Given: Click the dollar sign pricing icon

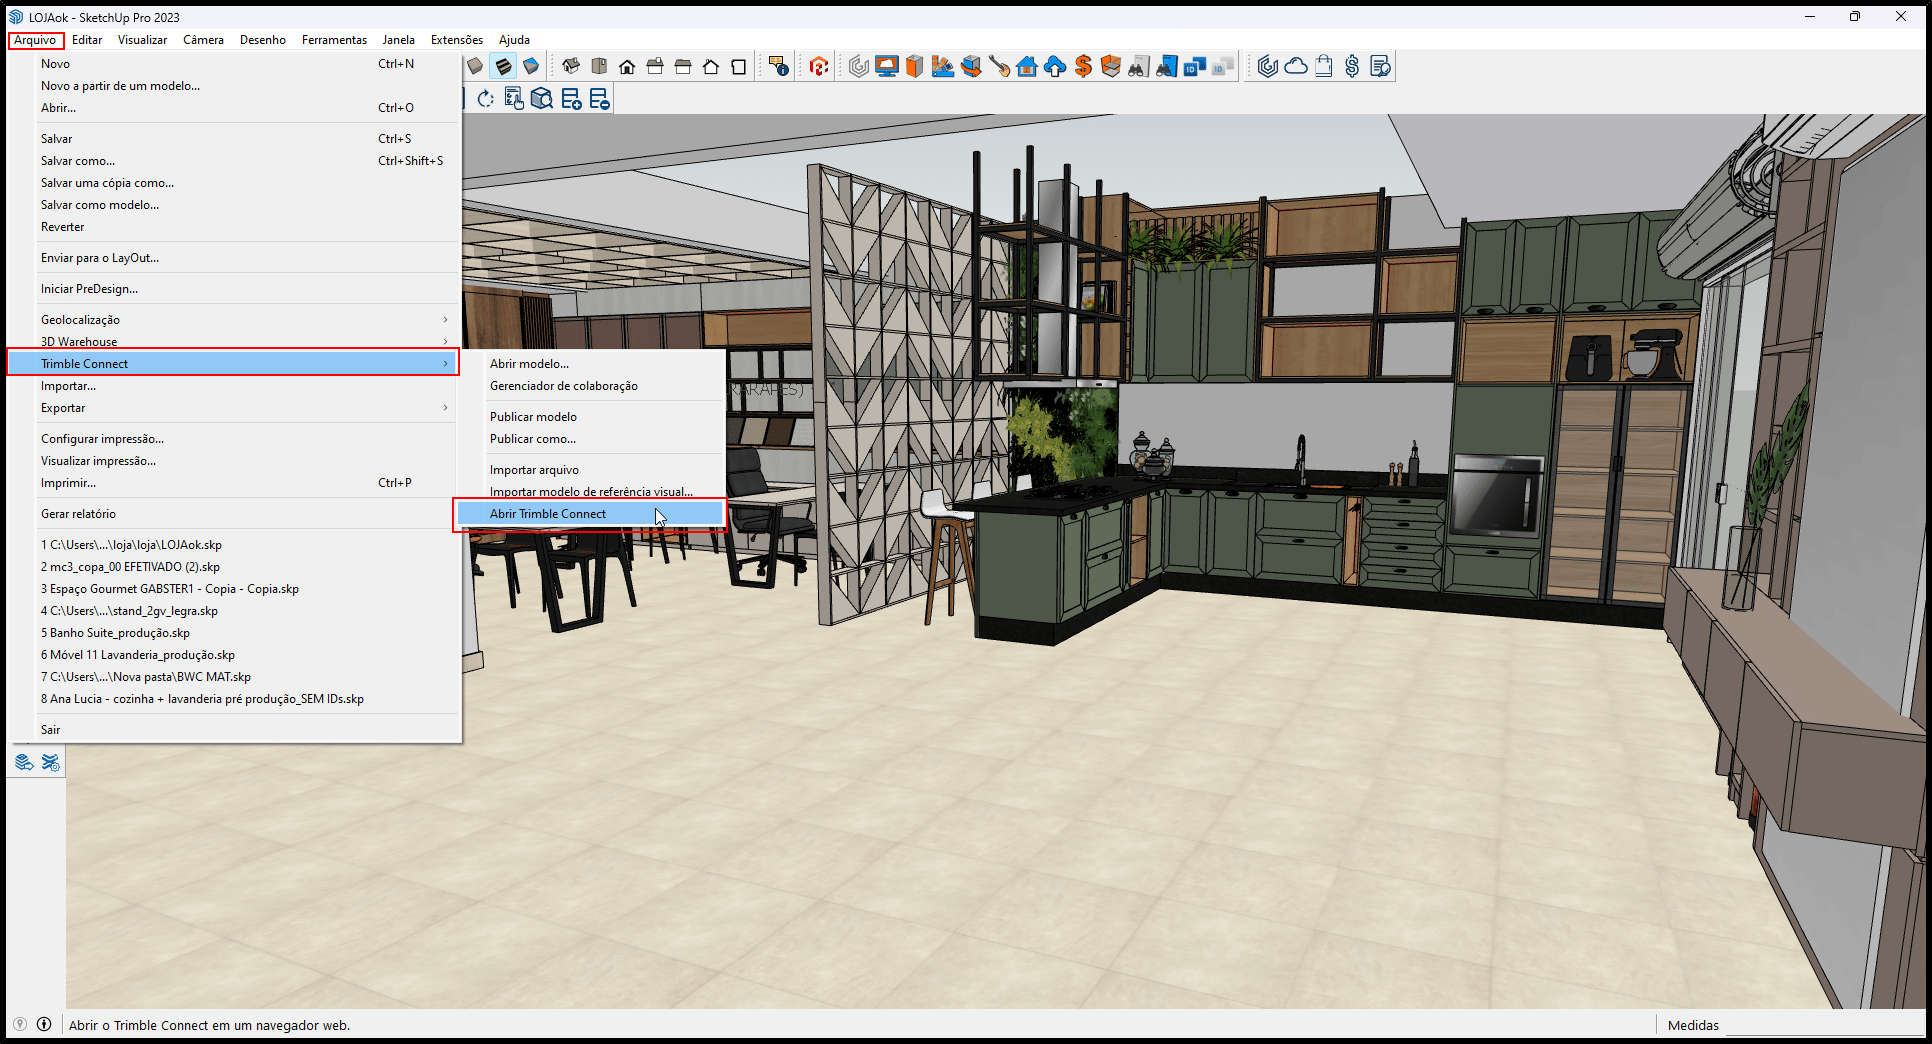Looking at the screenshot, I should 1352,66.
